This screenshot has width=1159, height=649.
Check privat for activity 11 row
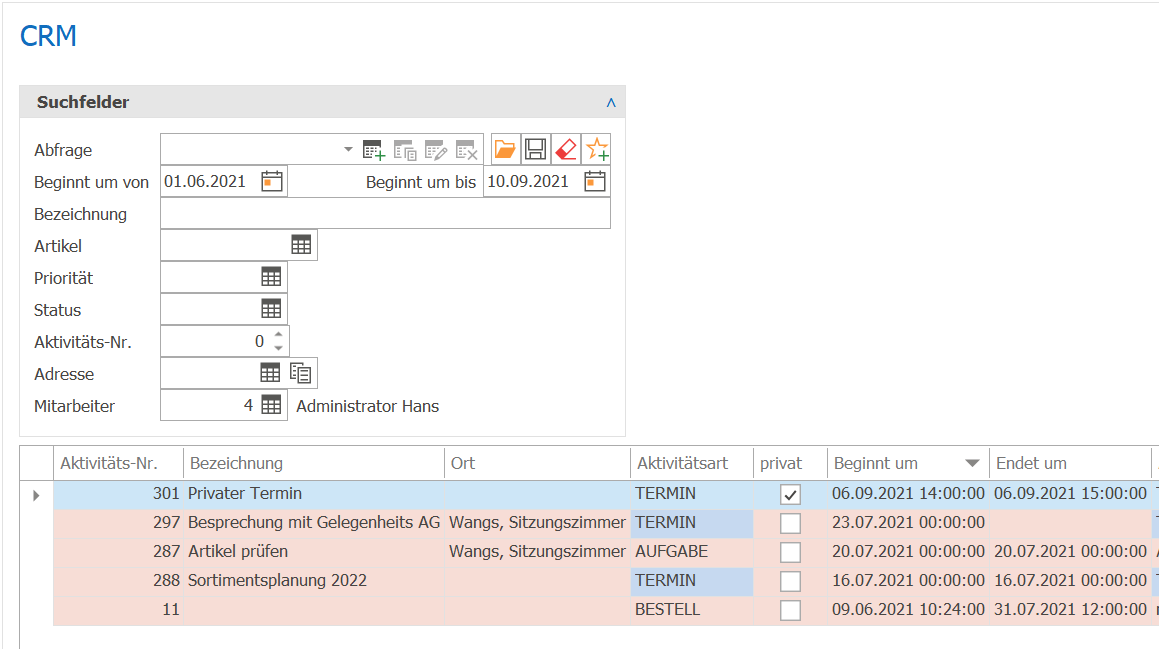click(x=790, y=610)
